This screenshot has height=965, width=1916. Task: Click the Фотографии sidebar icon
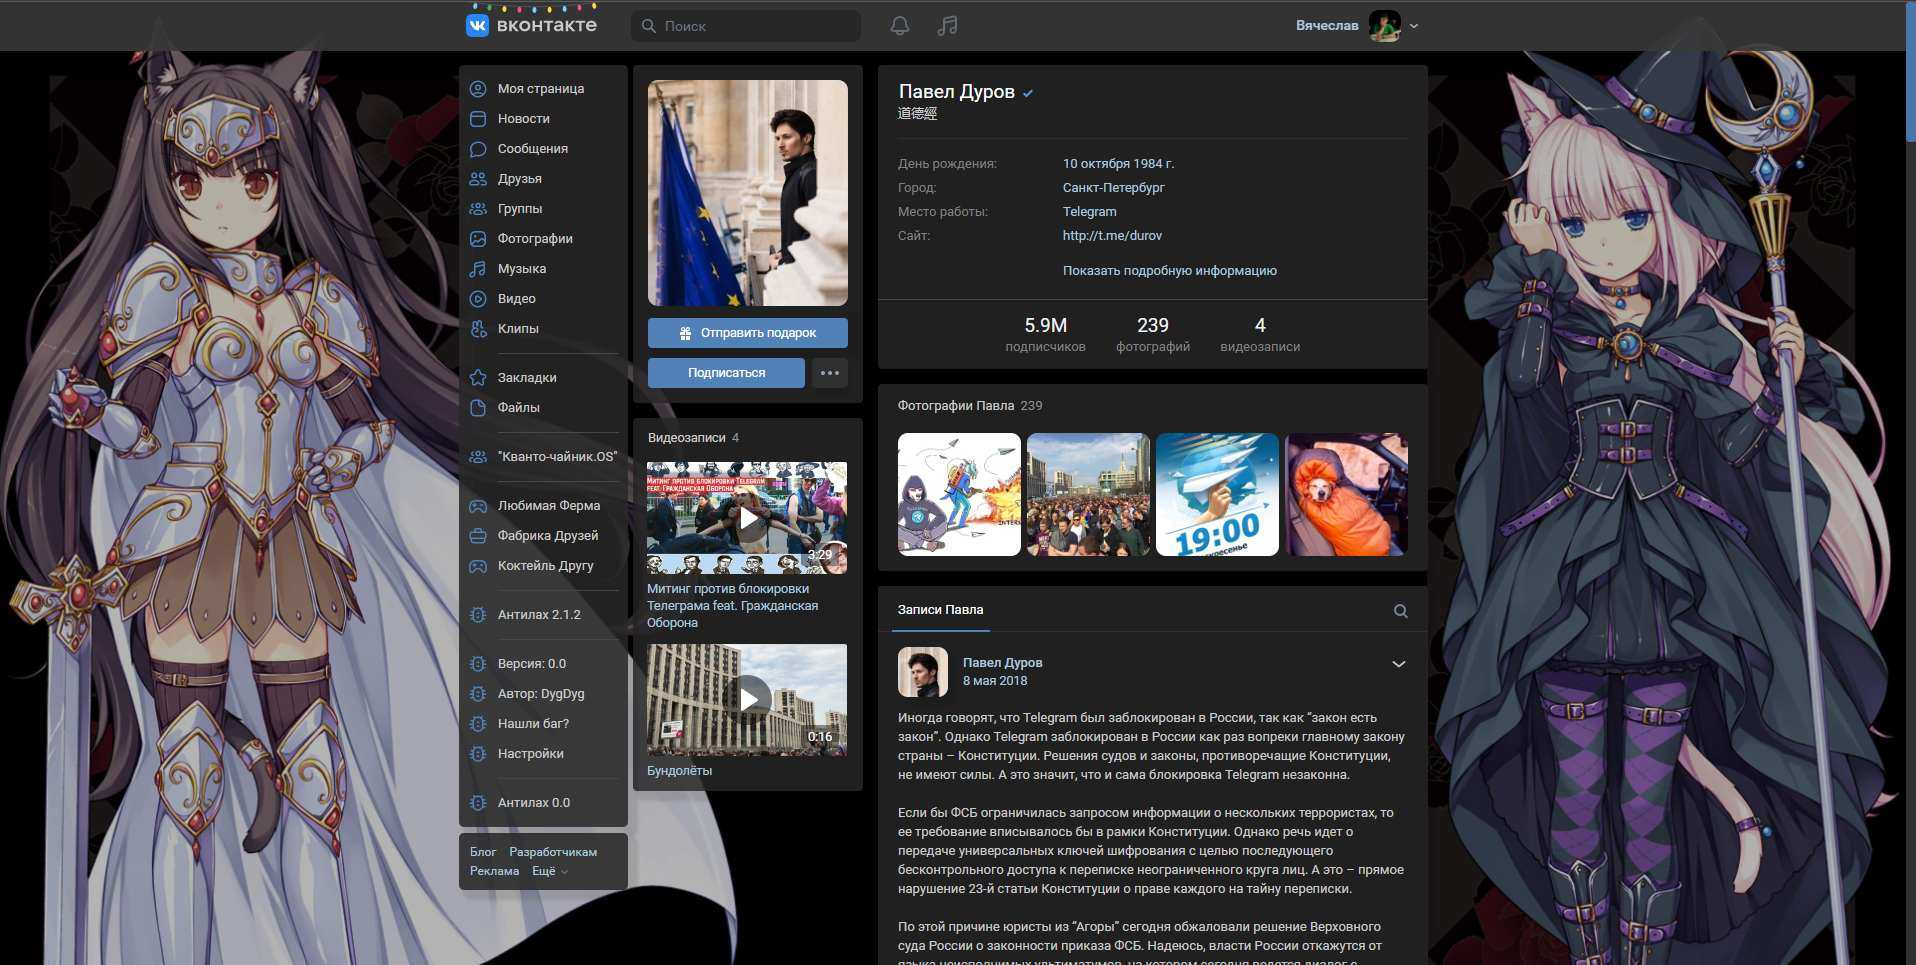[478, 239]
